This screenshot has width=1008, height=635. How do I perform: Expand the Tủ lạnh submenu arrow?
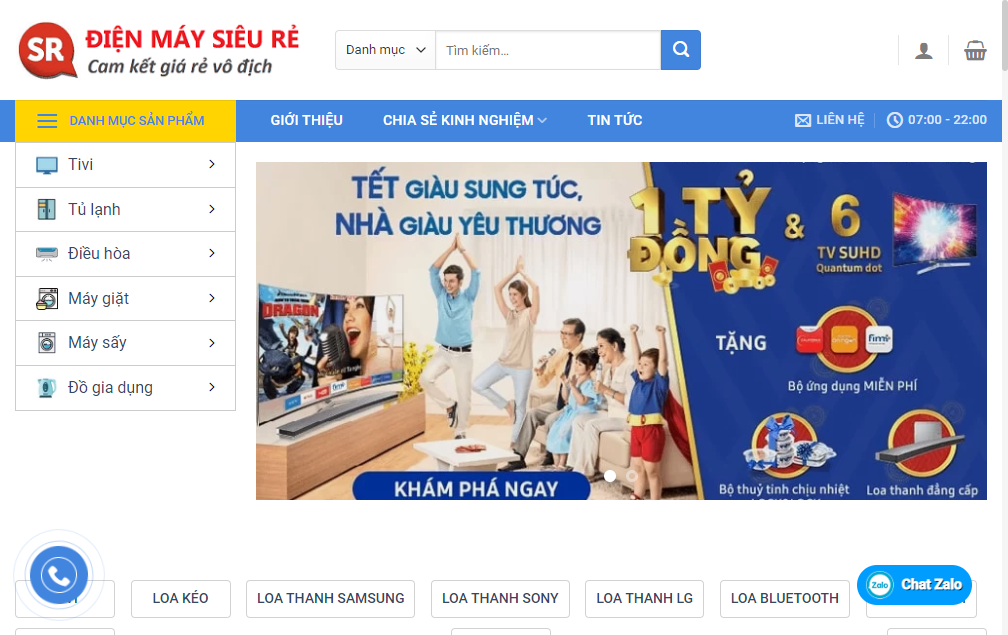(x=212, y=209)
